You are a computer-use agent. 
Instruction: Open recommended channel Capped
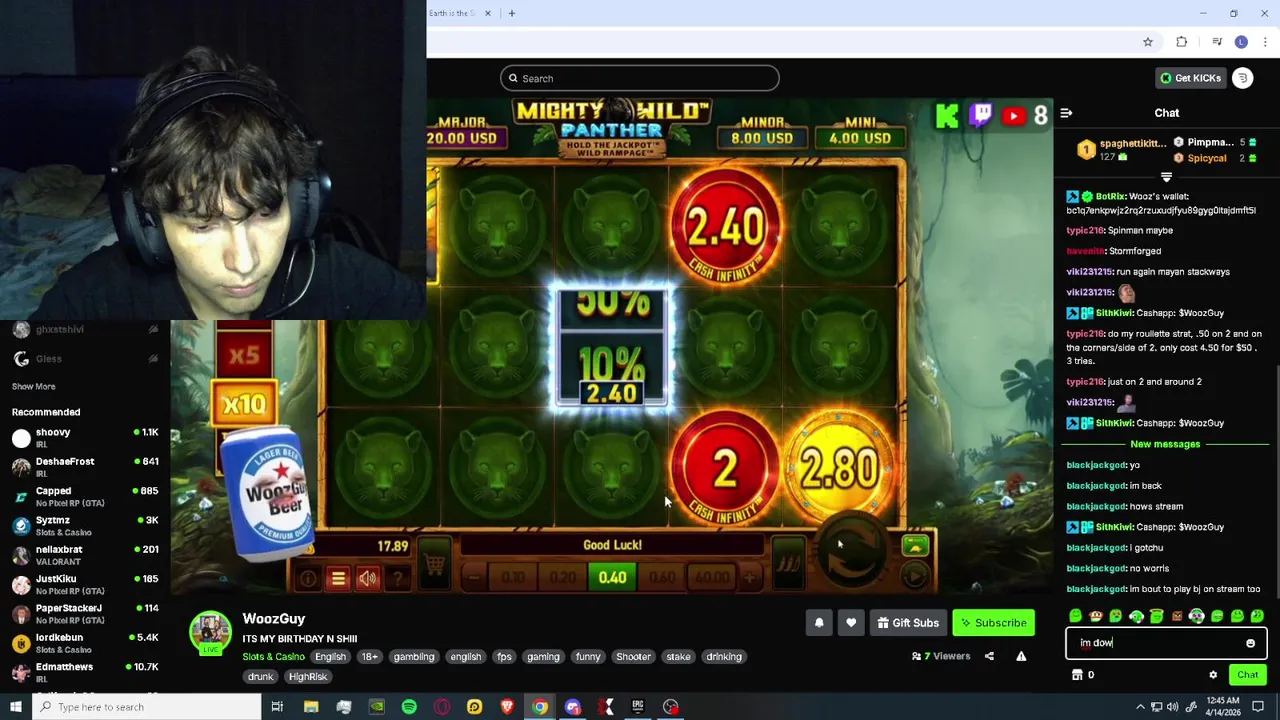coord(85,496)
